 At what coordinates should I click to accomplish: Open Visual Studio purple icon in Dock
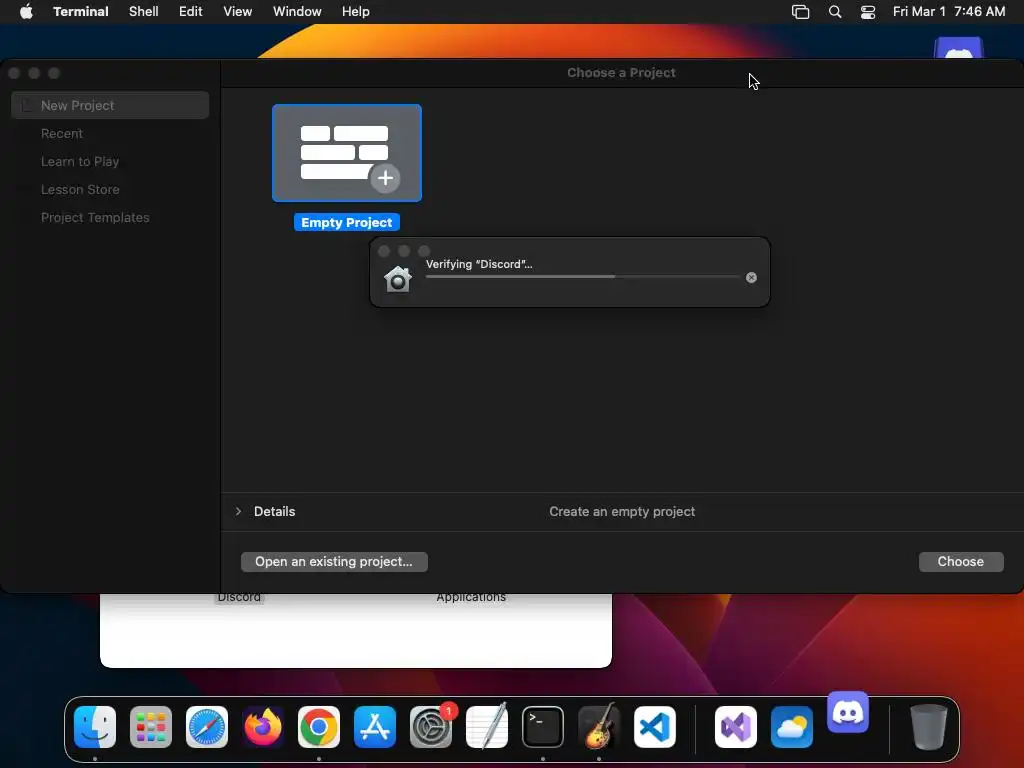[x=736, y=727]
